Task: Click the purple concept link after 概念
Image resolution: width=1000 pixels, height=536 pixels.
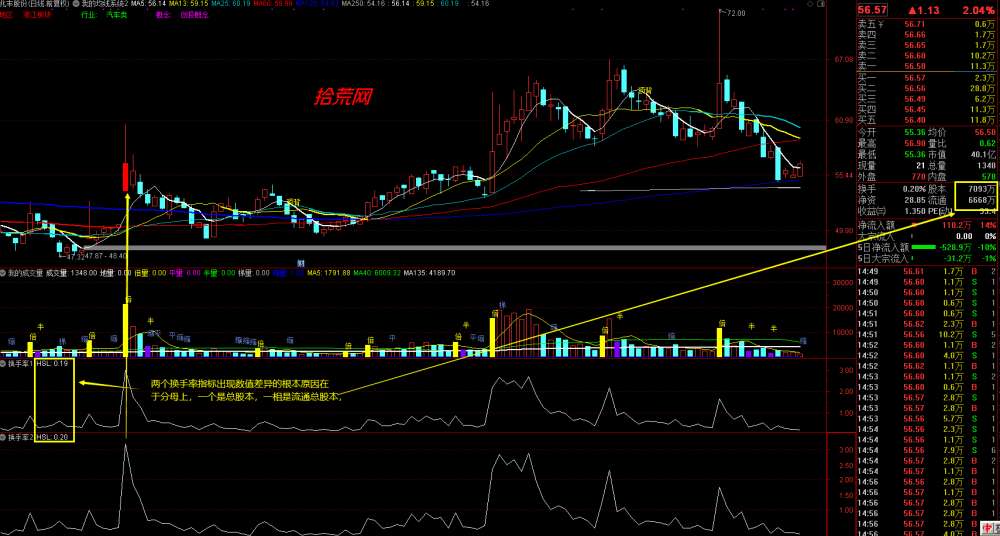Action: [x=195, y=14]
